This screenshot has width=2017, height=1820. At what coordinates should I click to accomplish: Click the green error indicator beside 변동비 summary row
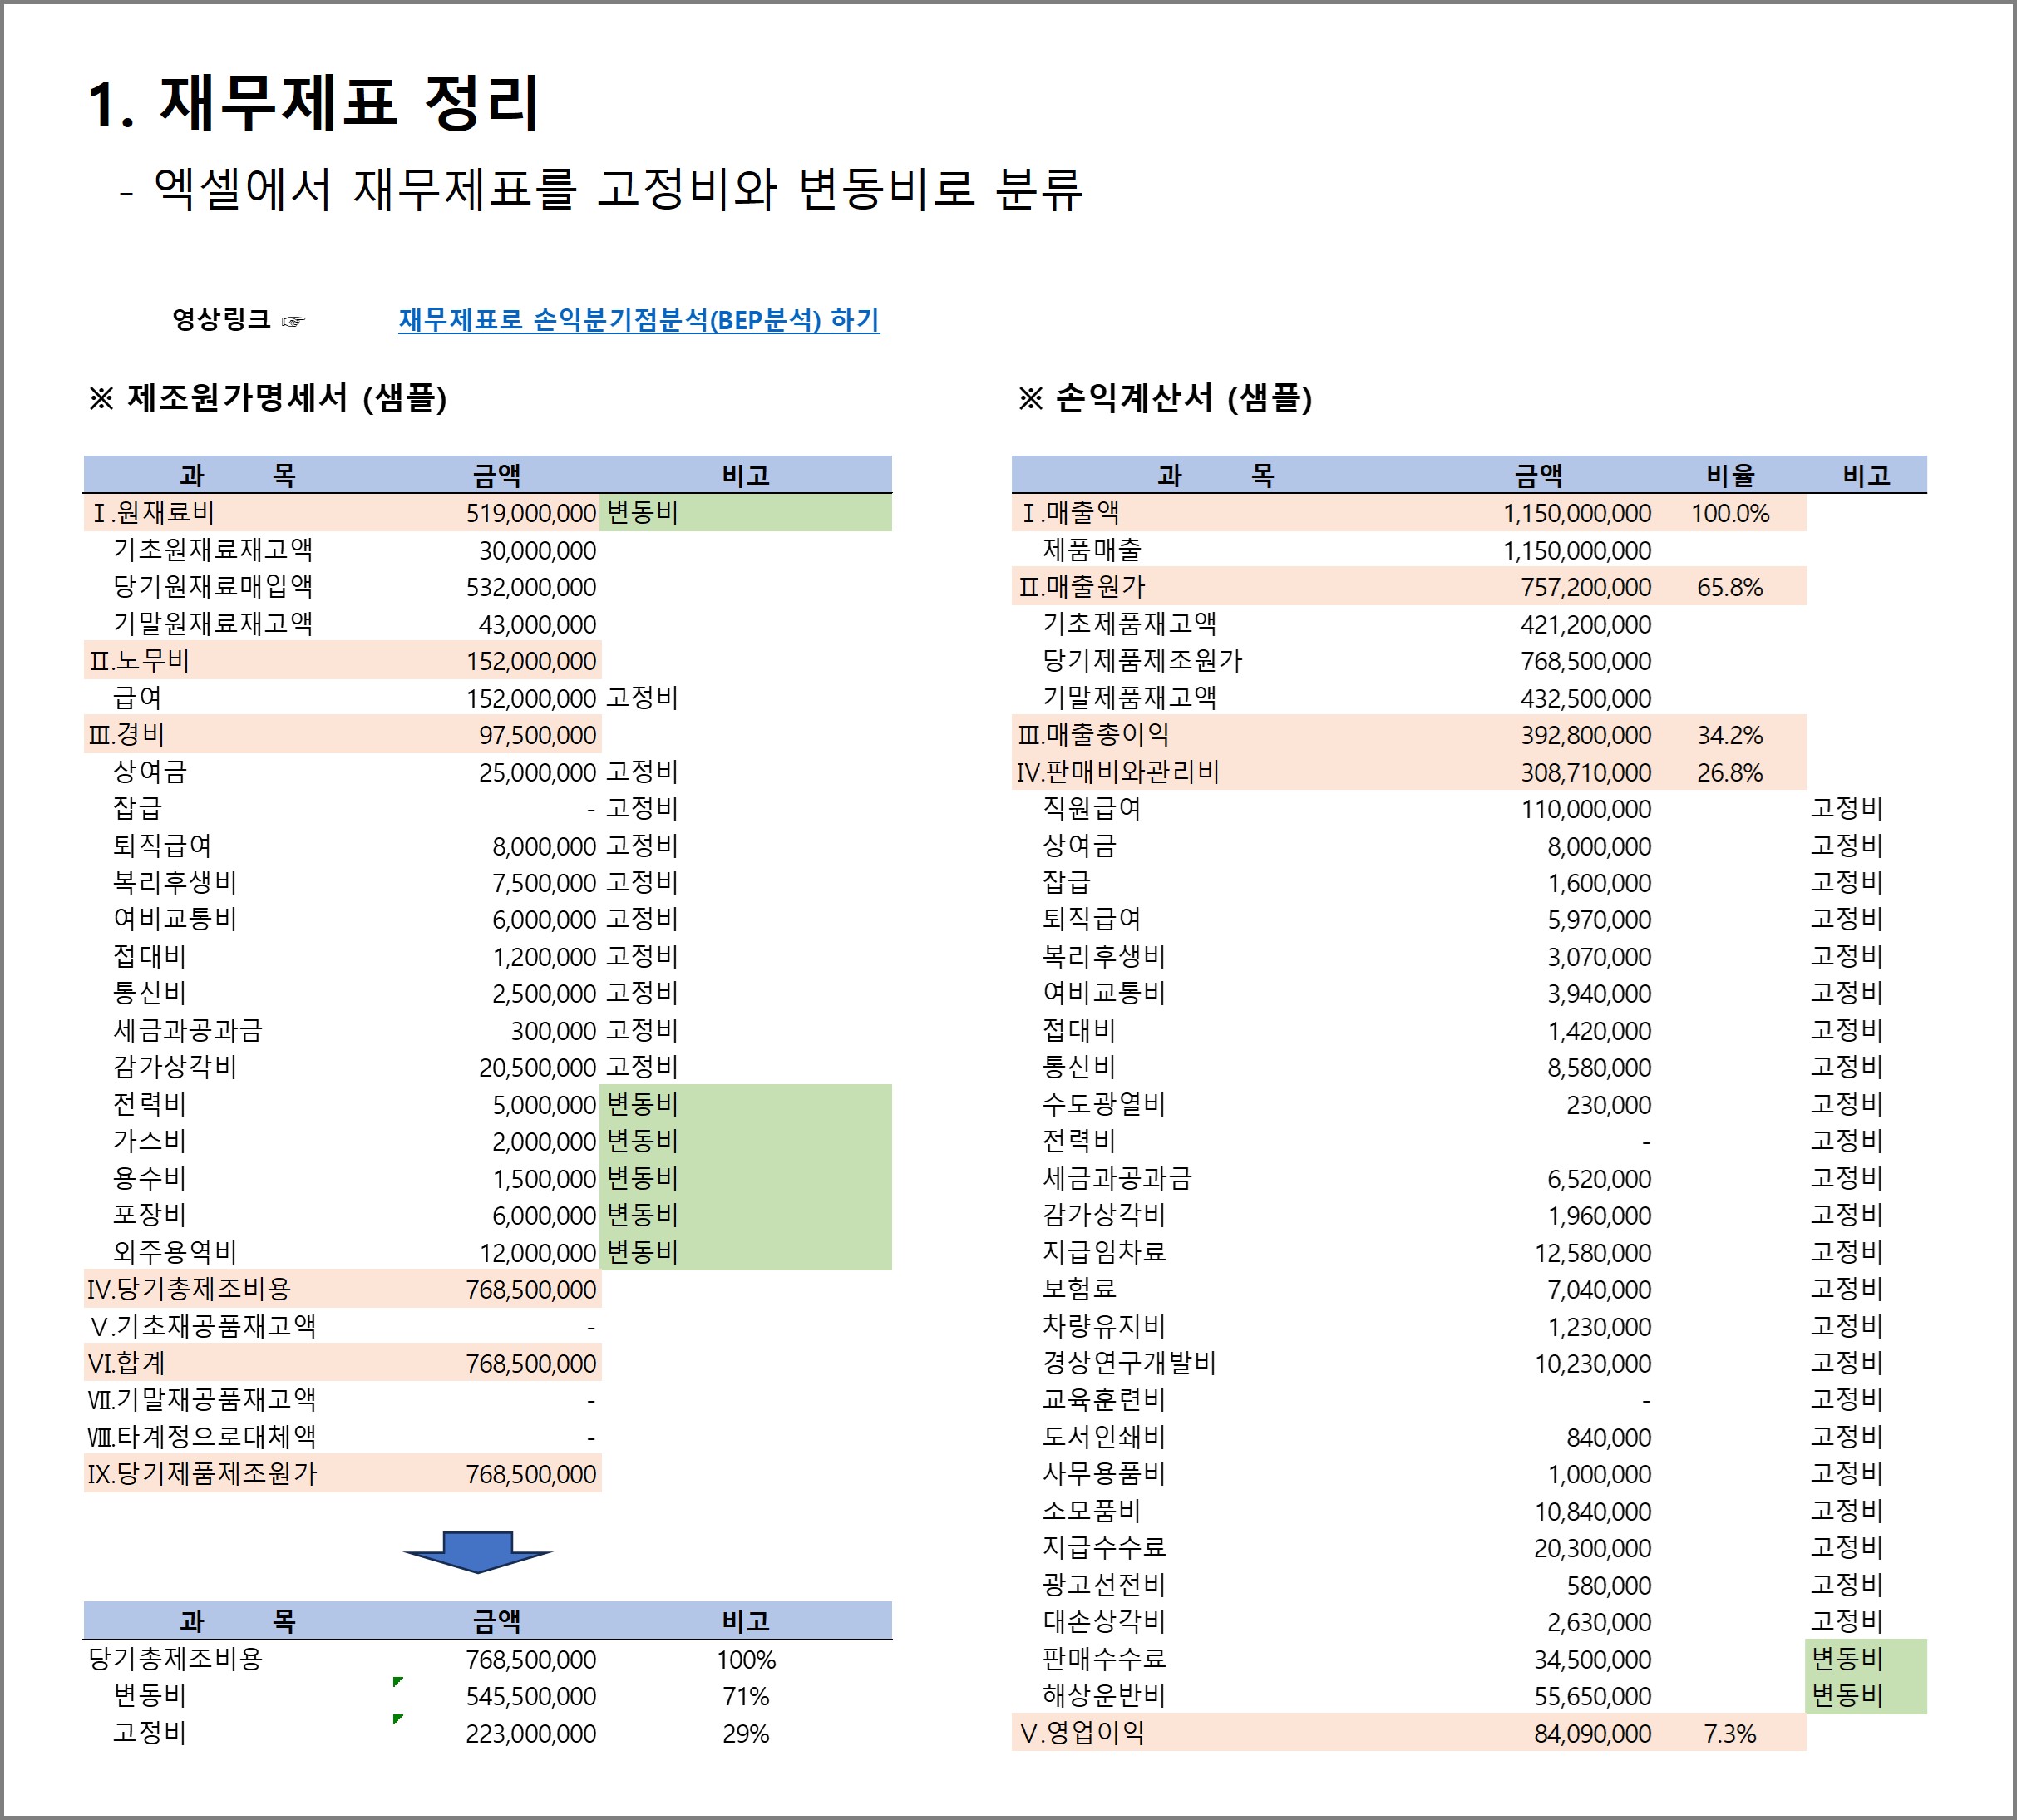[398, 1682]
